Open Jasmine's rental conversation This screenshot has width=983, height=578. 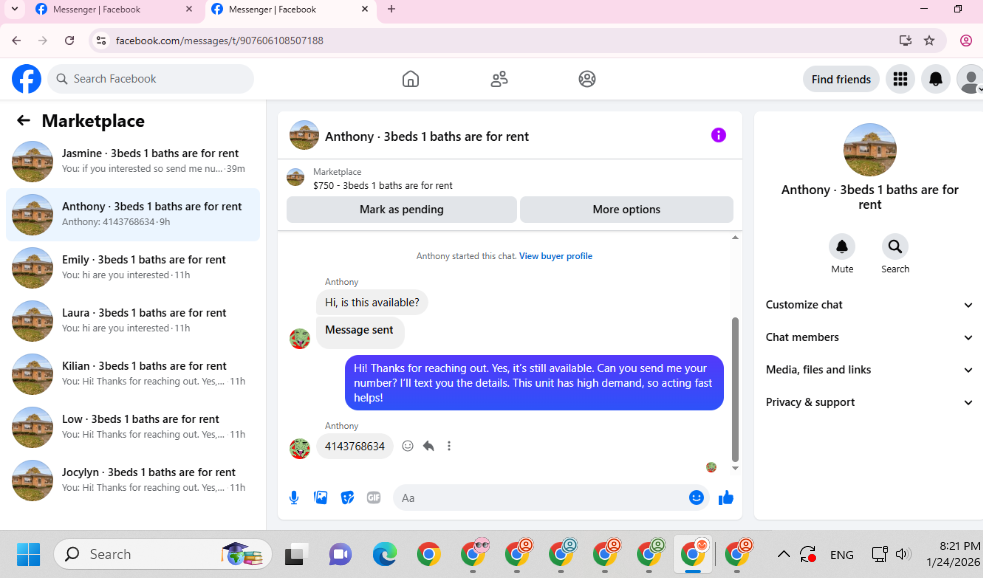pos(133,161)
